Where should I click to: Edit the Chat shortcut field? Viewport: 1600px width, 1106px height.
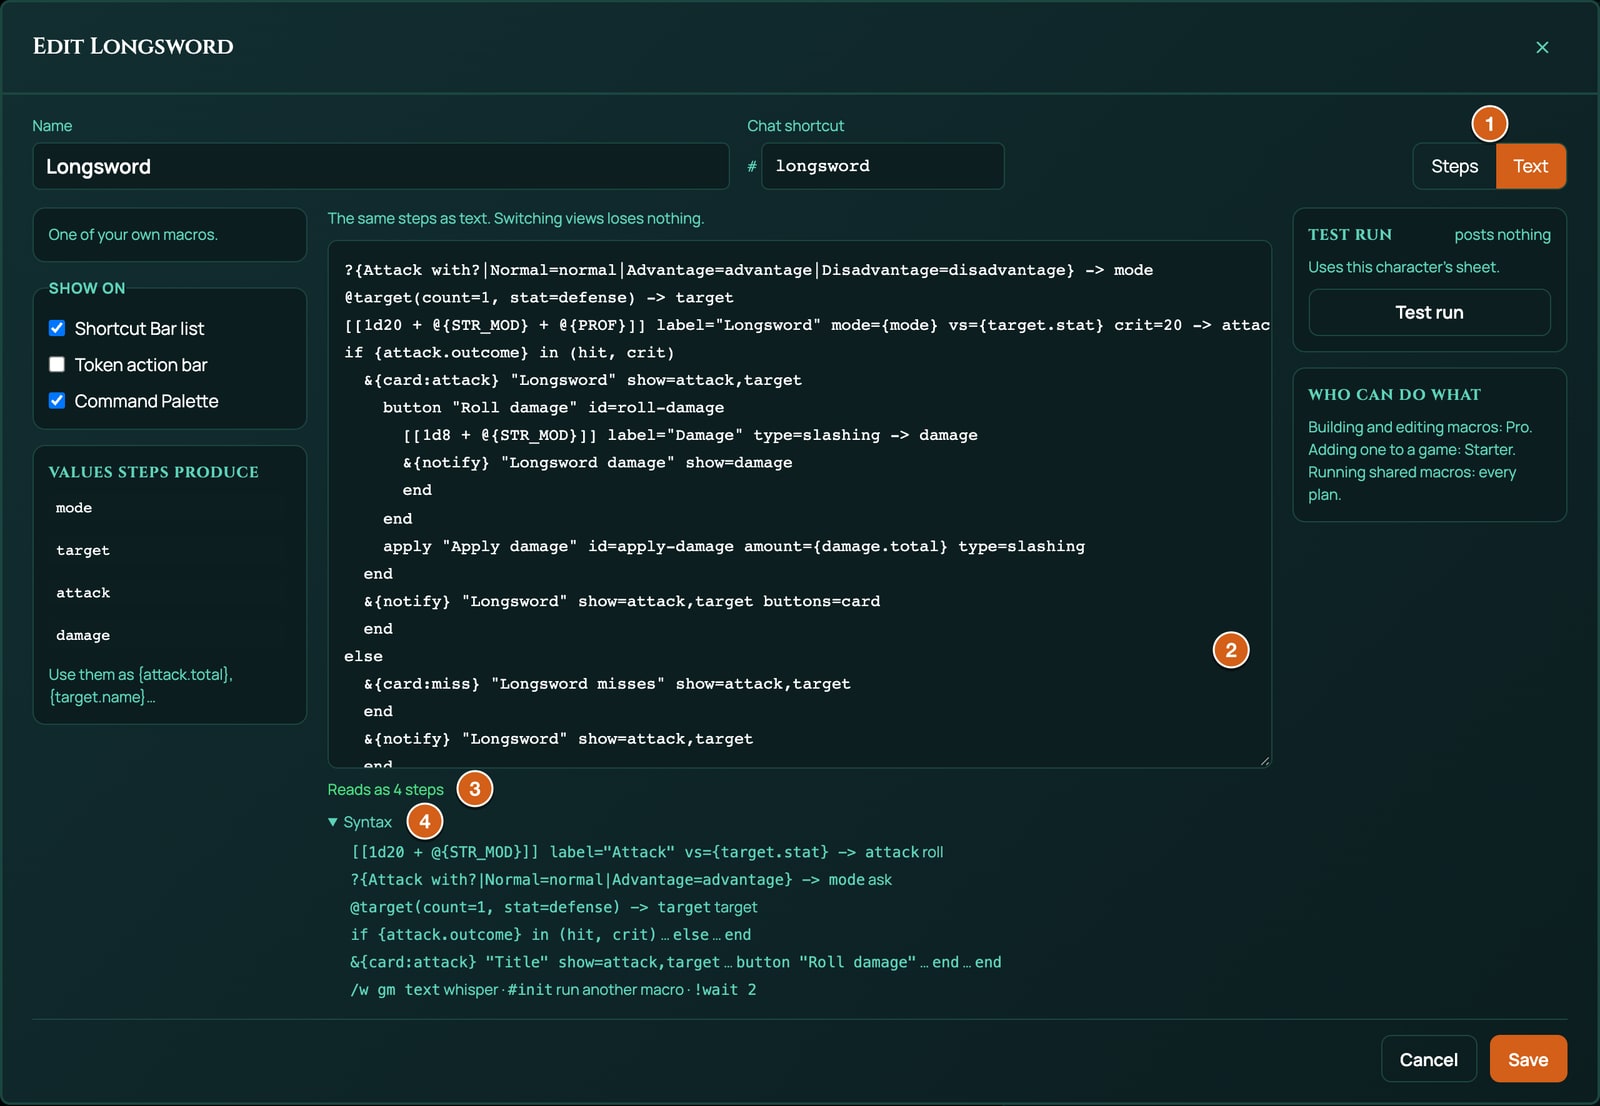882,166
